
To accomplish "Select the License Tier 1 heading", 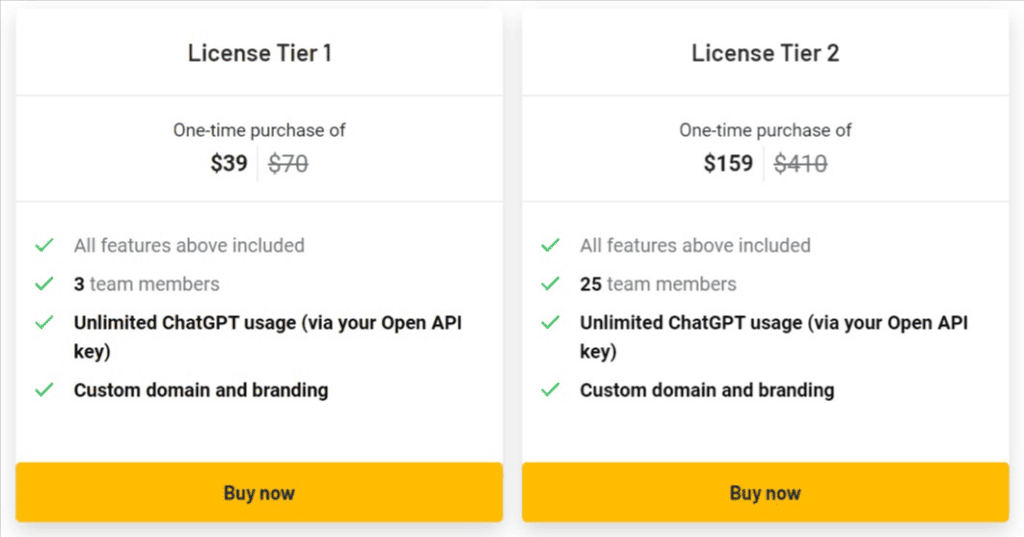I will point(259,53).
